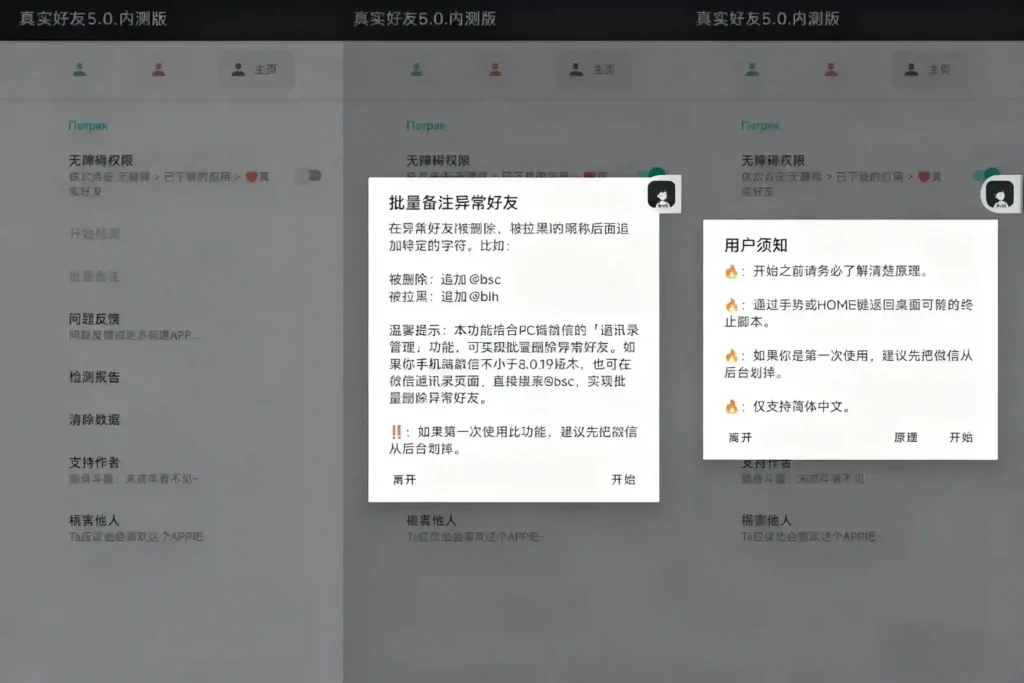Open the 原理 explanation
The height and width of the screenshot is (683, 1024).
tap(906, 437)
